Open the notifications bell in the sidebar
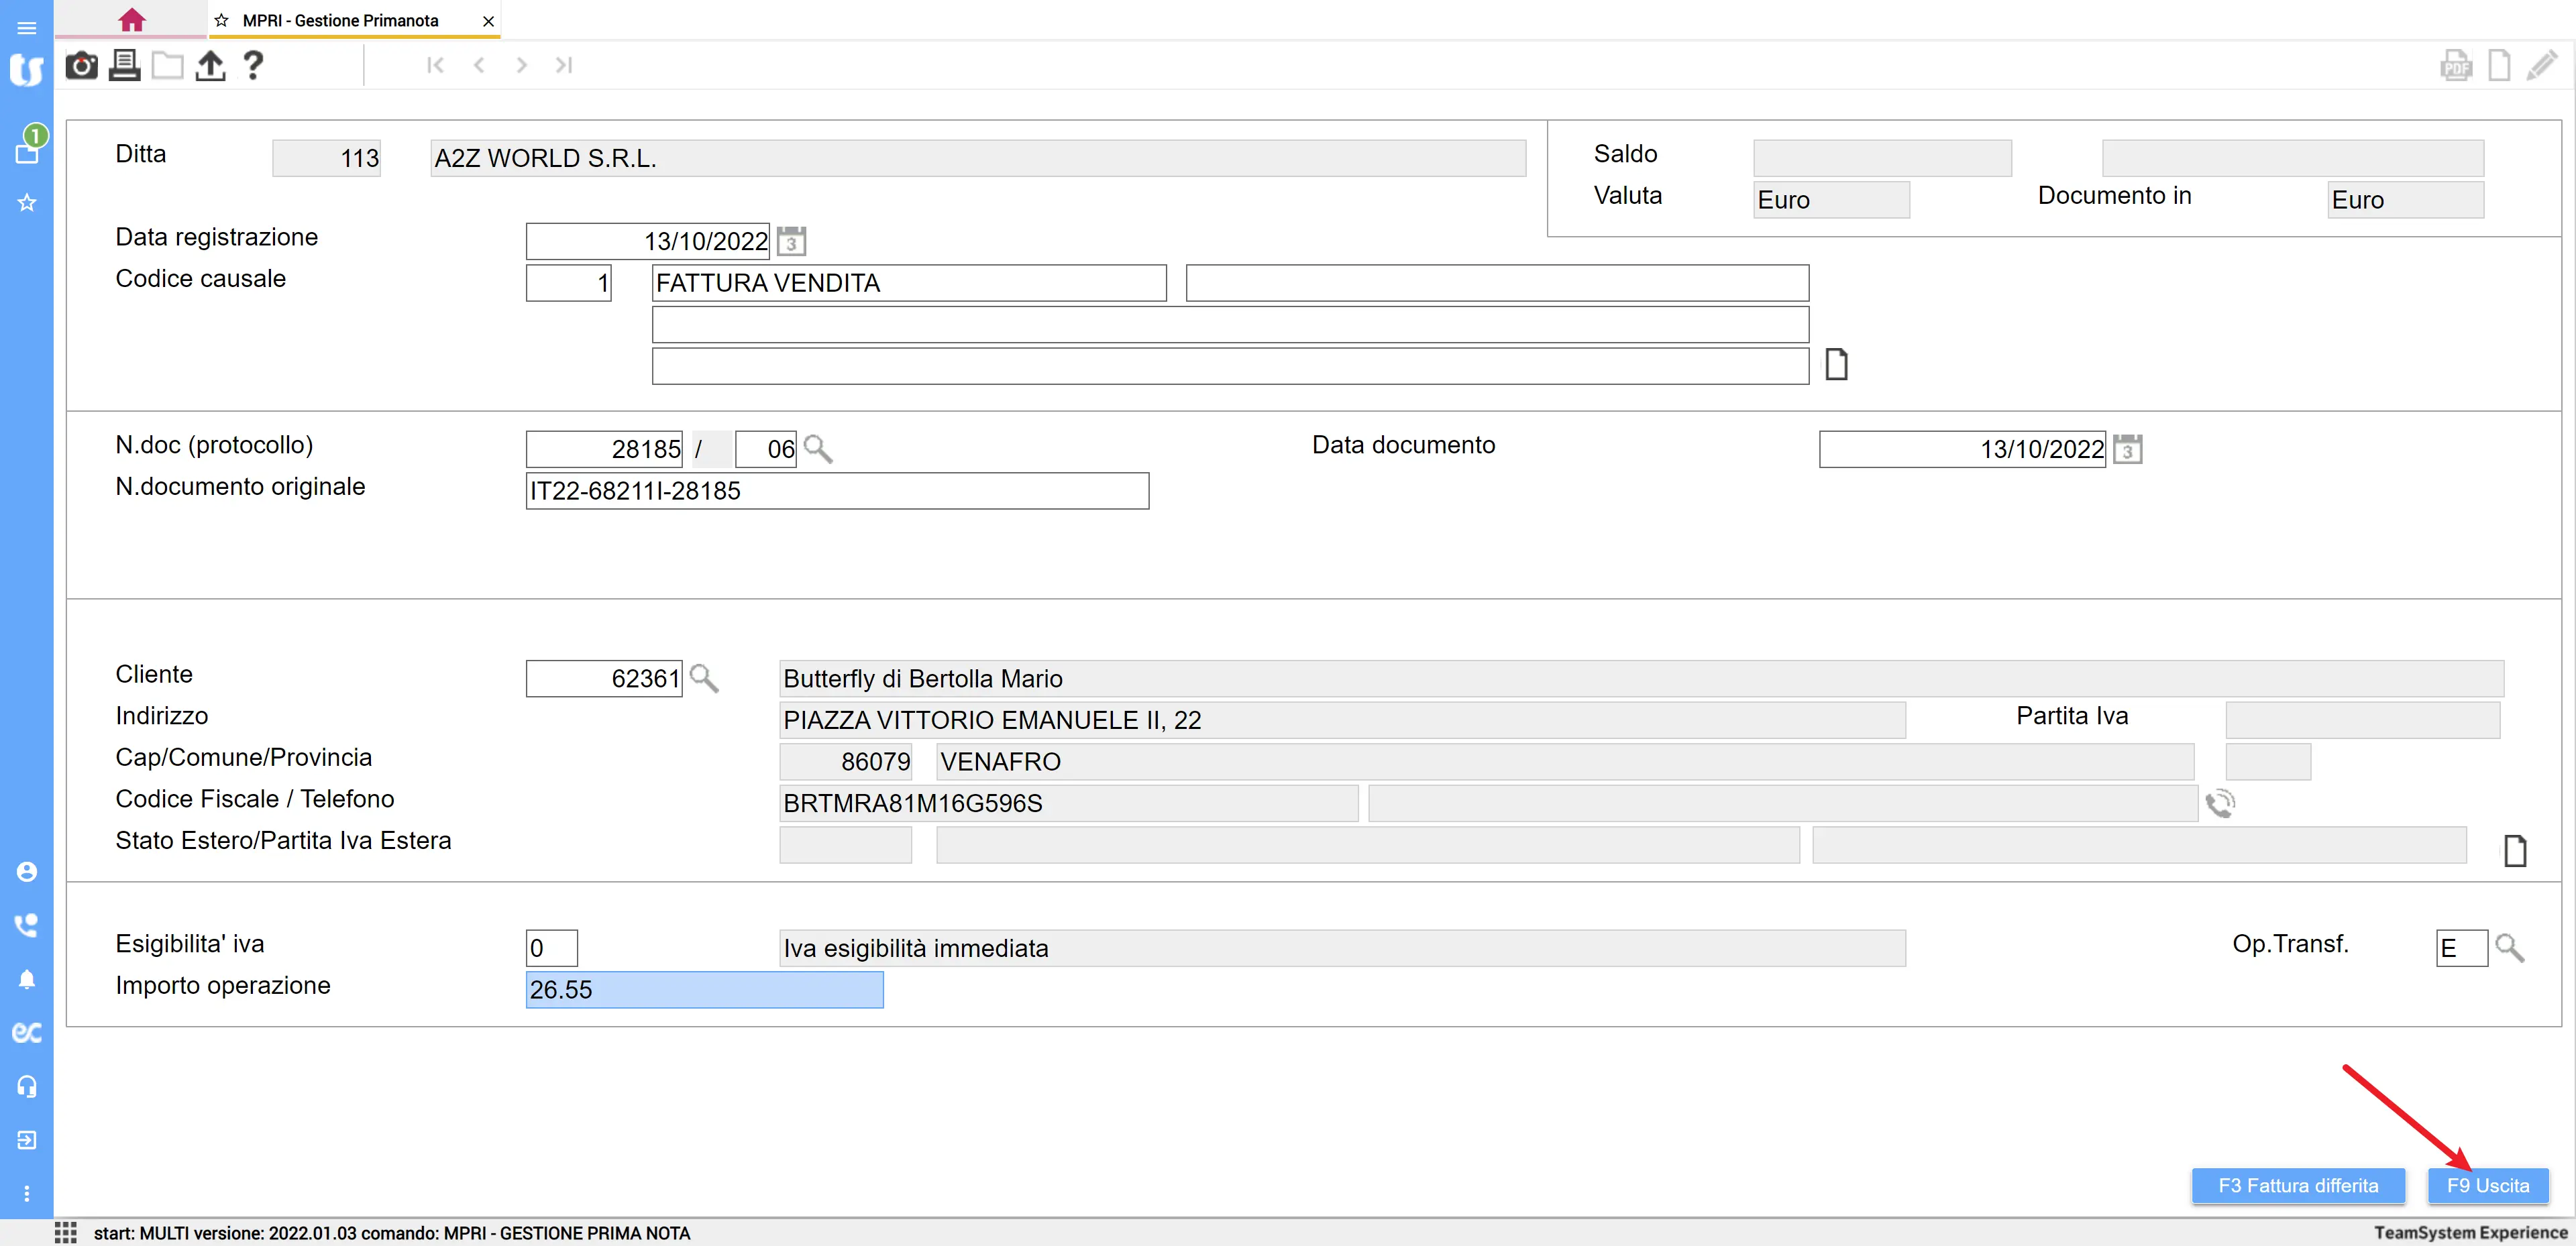The image size is (2576, 1246). pyautogui.click(x=27, y=979)
